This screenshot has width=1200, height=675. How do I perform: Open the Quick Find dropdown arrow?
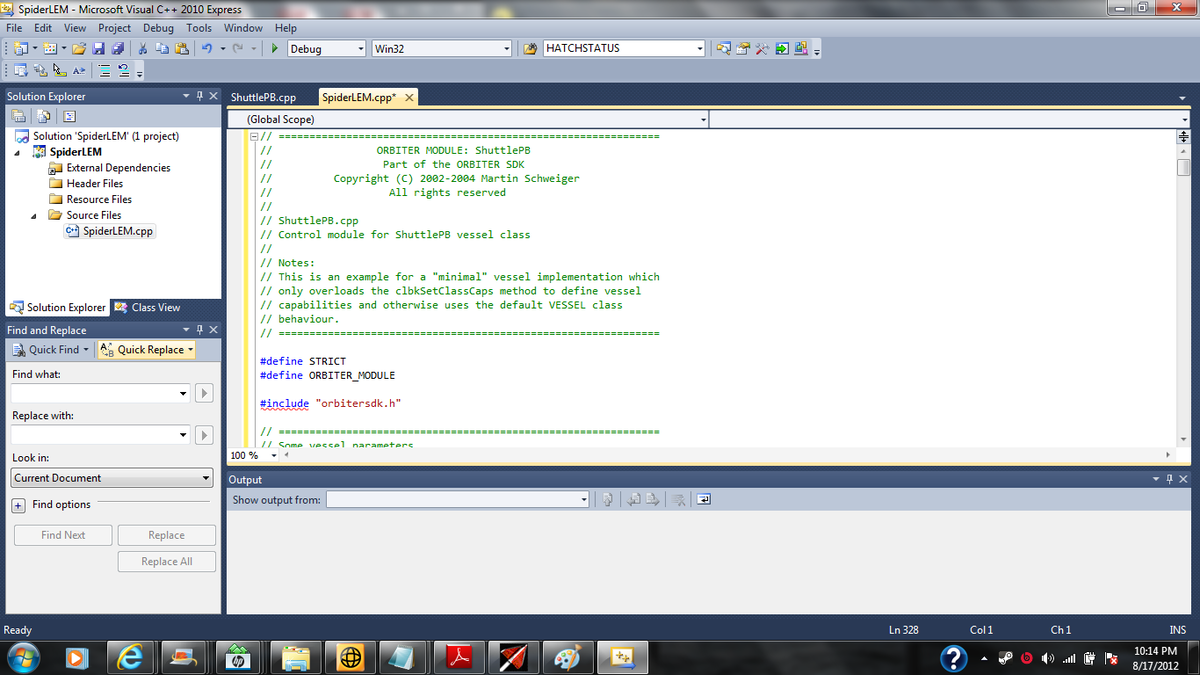coord(85,349)
